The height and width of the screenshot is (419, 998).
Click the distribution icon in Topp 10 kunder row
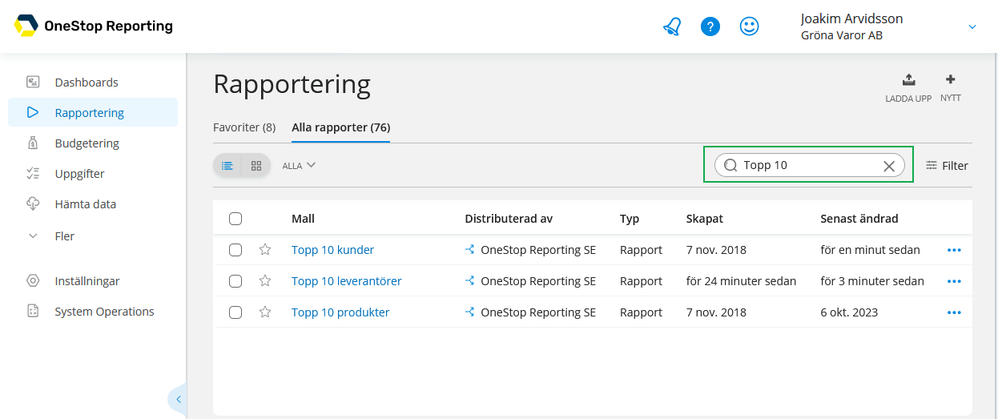click(x=470, y=250)
